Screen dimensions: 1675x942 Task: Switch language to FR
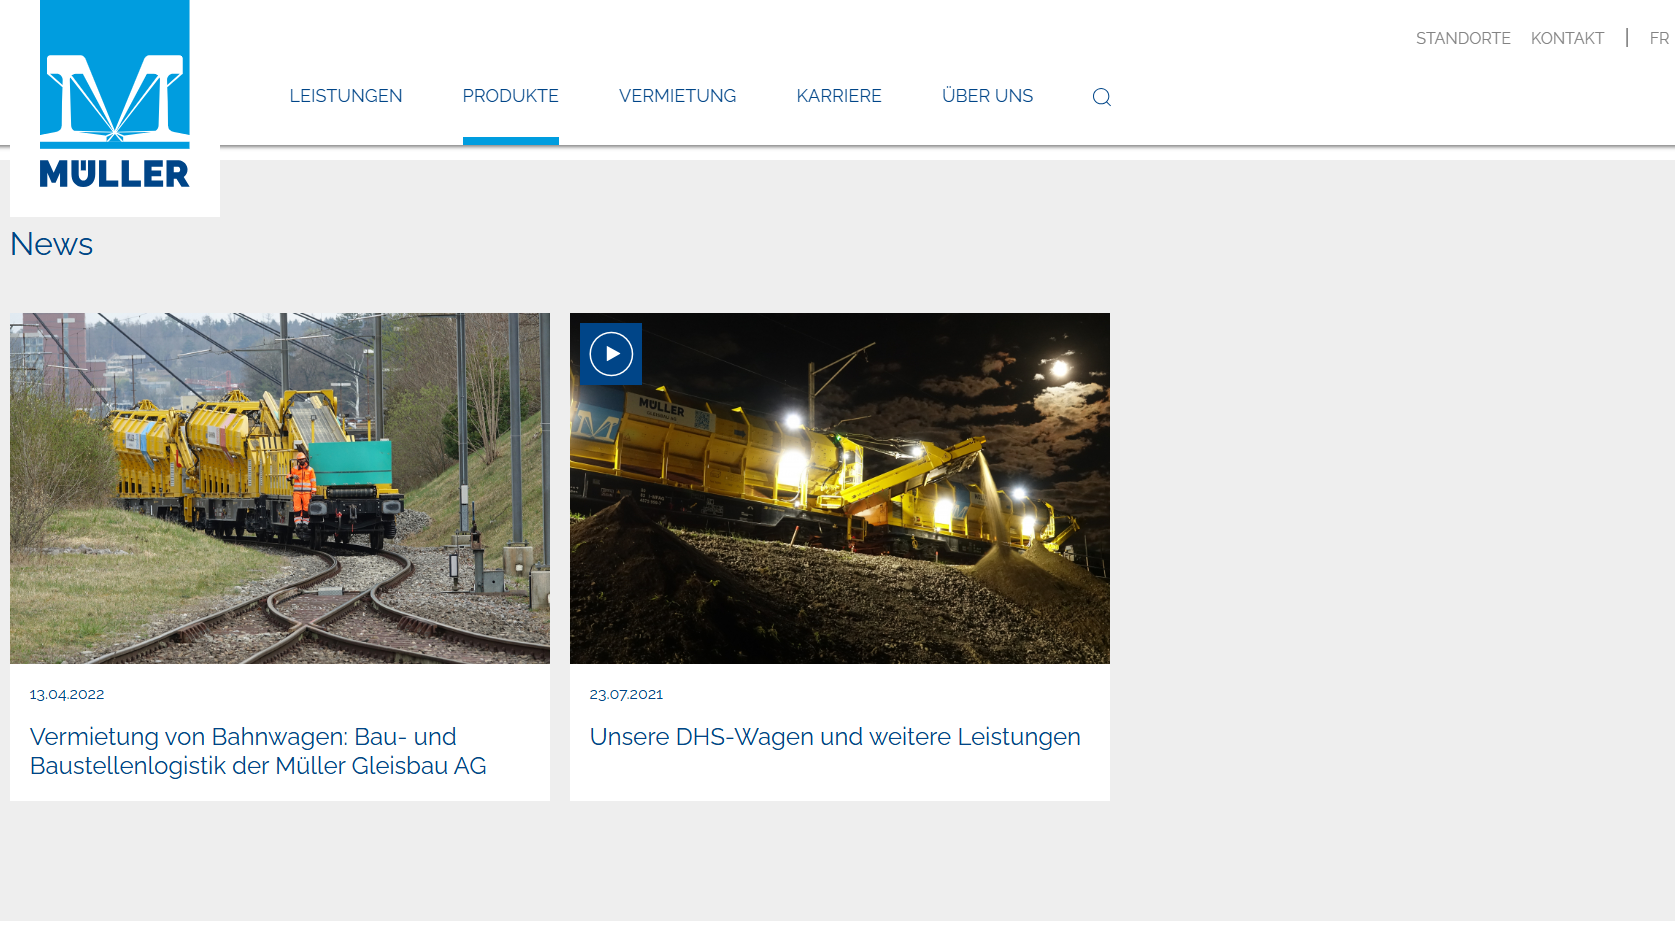coord(1659,38)
